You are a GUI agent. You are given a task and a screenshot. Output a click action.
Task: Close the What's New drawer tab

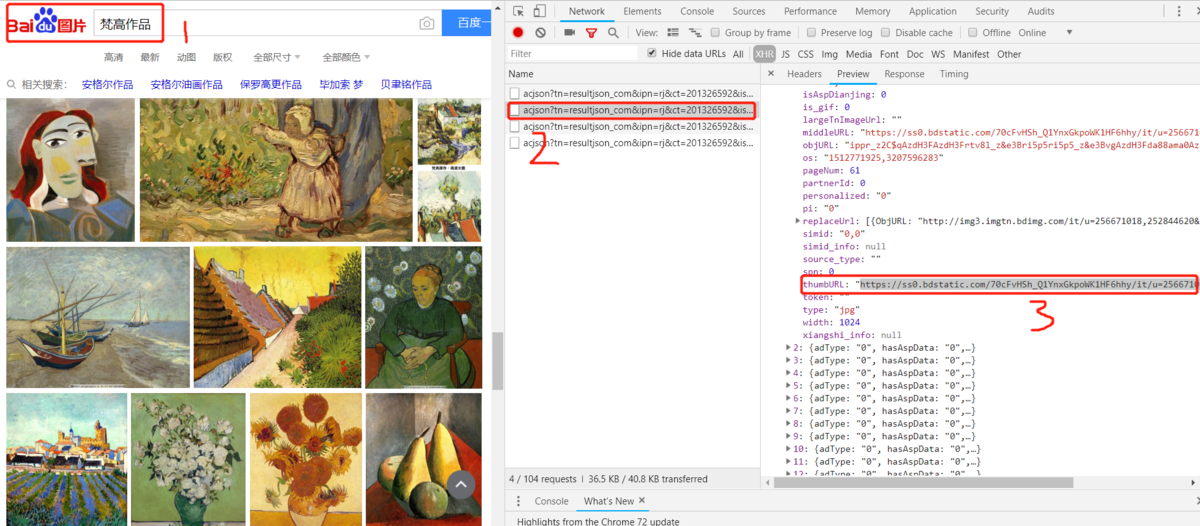[x=642, y=500]
